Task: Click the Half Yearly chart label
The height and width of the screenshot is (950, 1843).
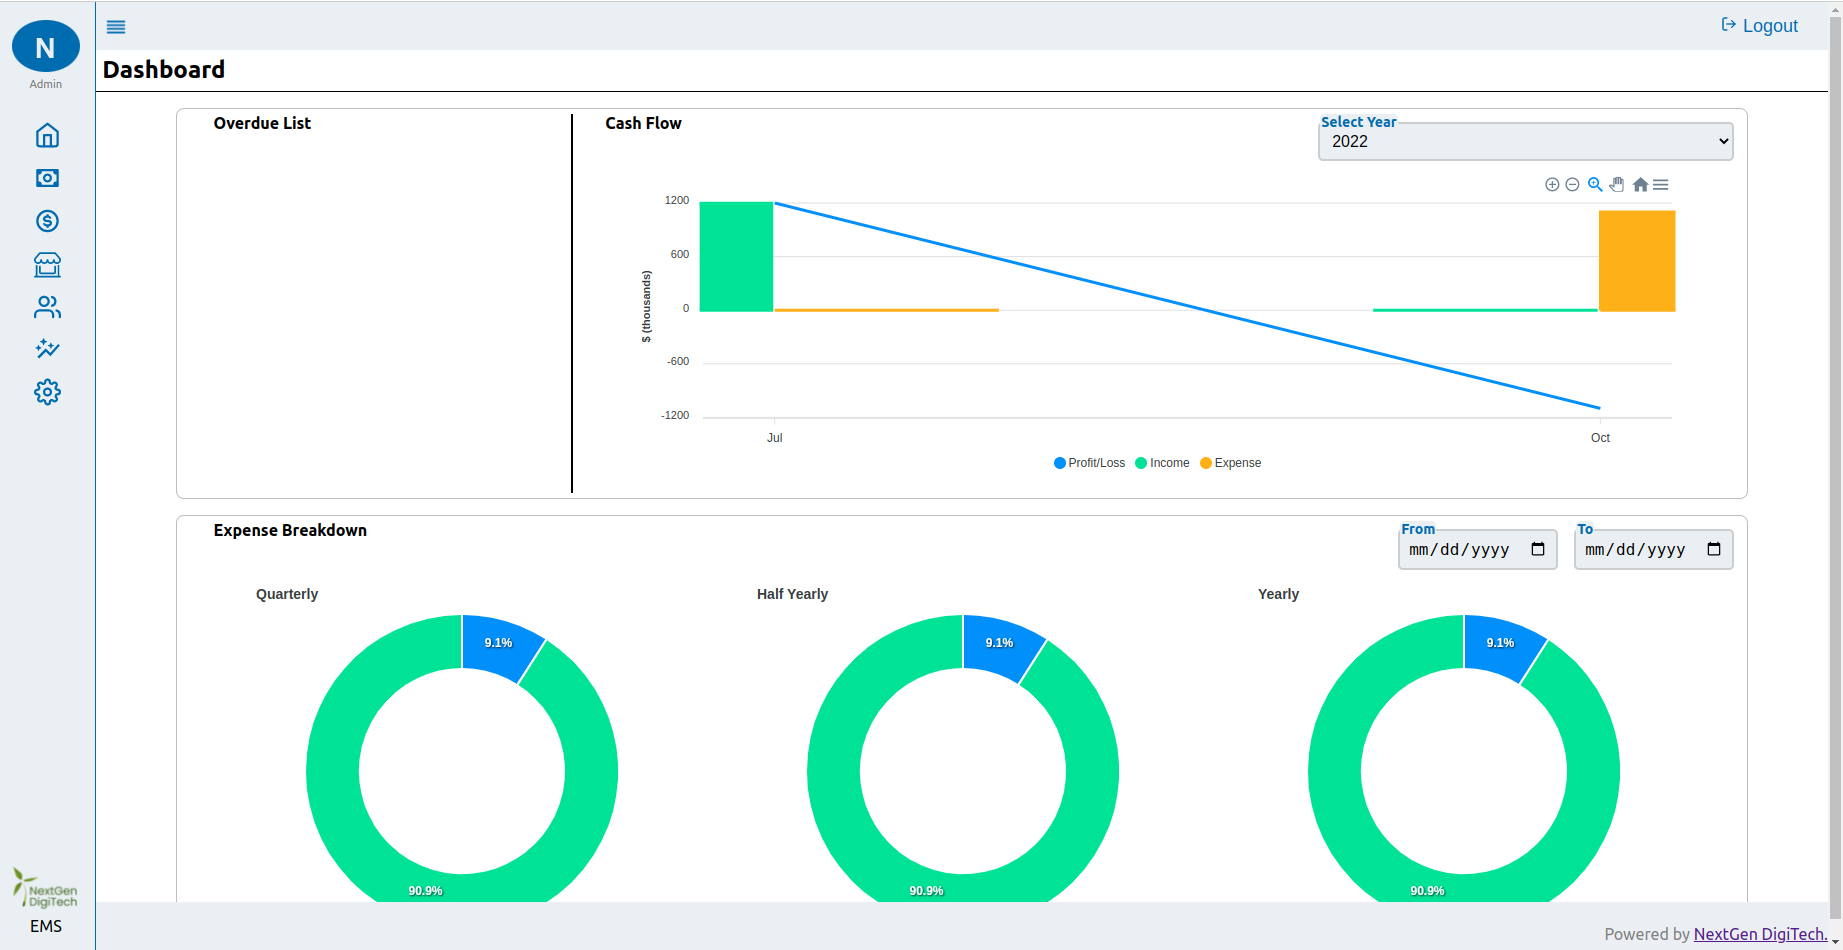Action: [x=792, y=594]
